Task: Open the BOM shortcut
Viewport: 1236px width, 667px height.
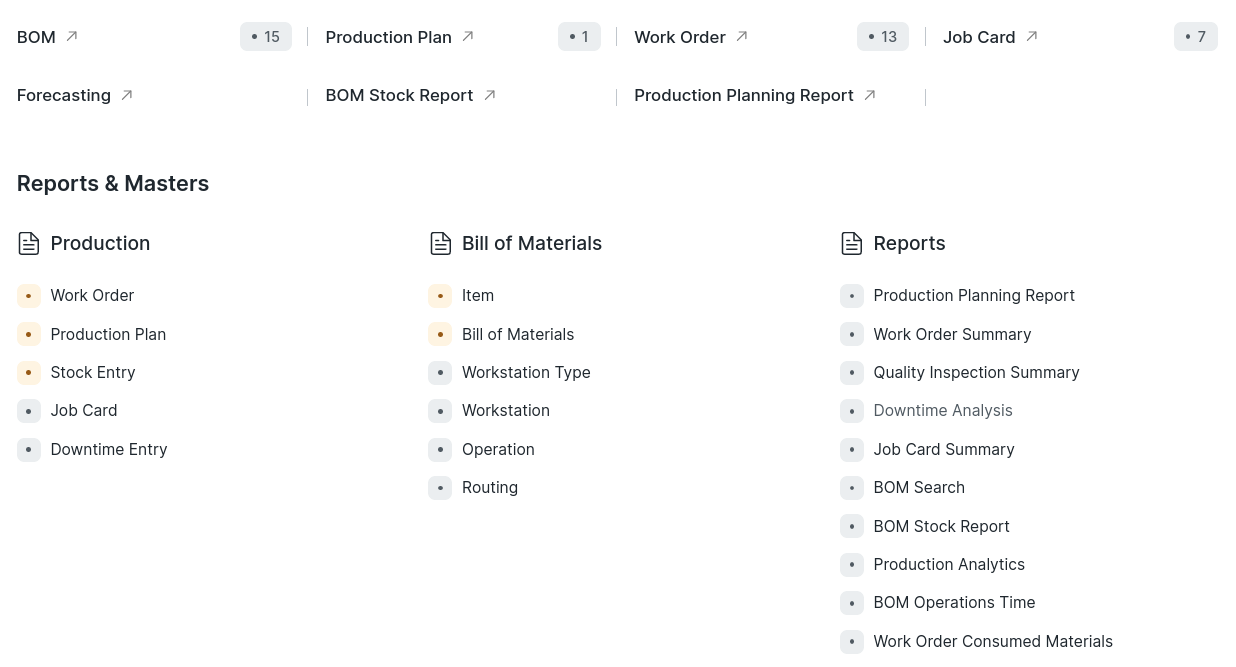Action: pyautogui.click(x=36, y=37)
